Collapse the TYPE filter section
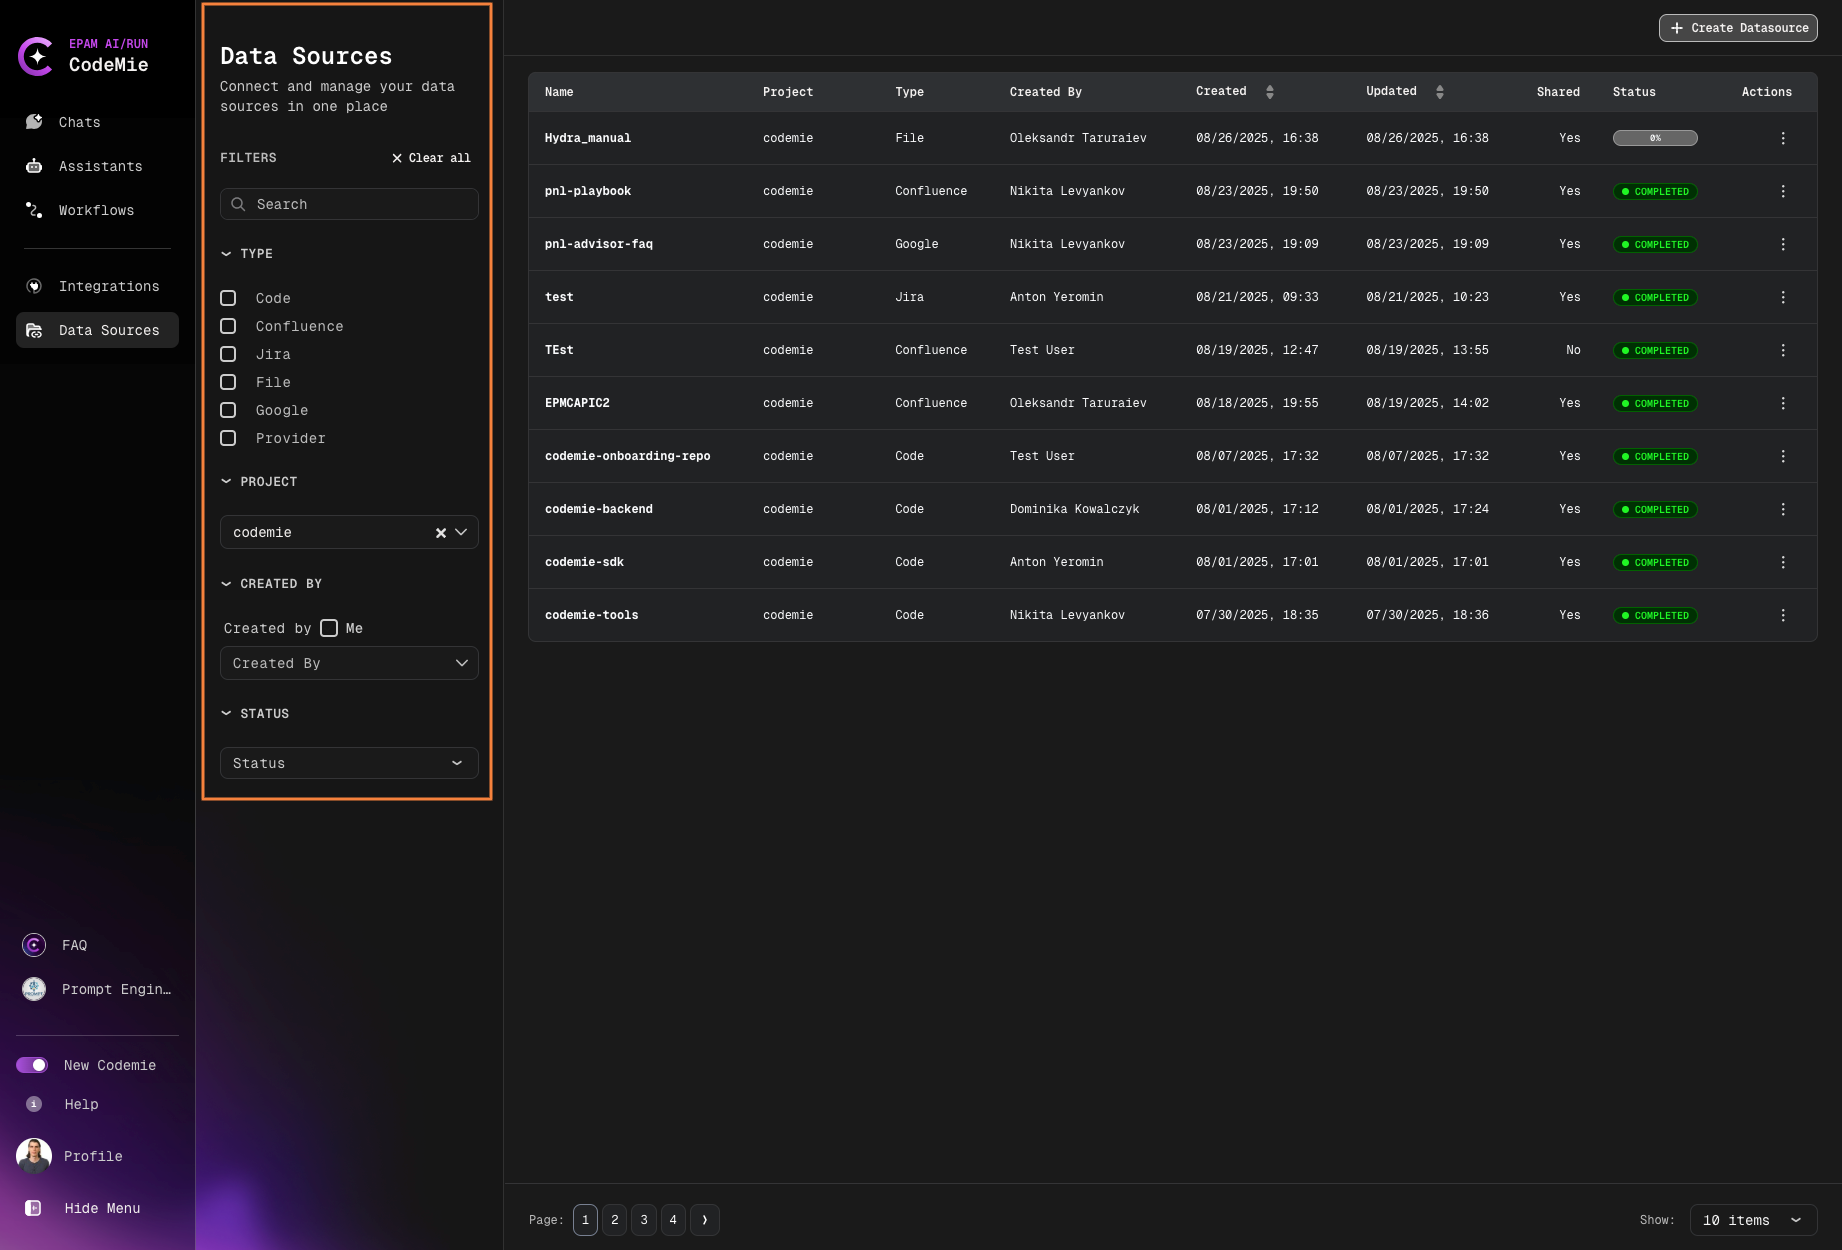Screen dimensions: 1842x1250 coord(226,253)
